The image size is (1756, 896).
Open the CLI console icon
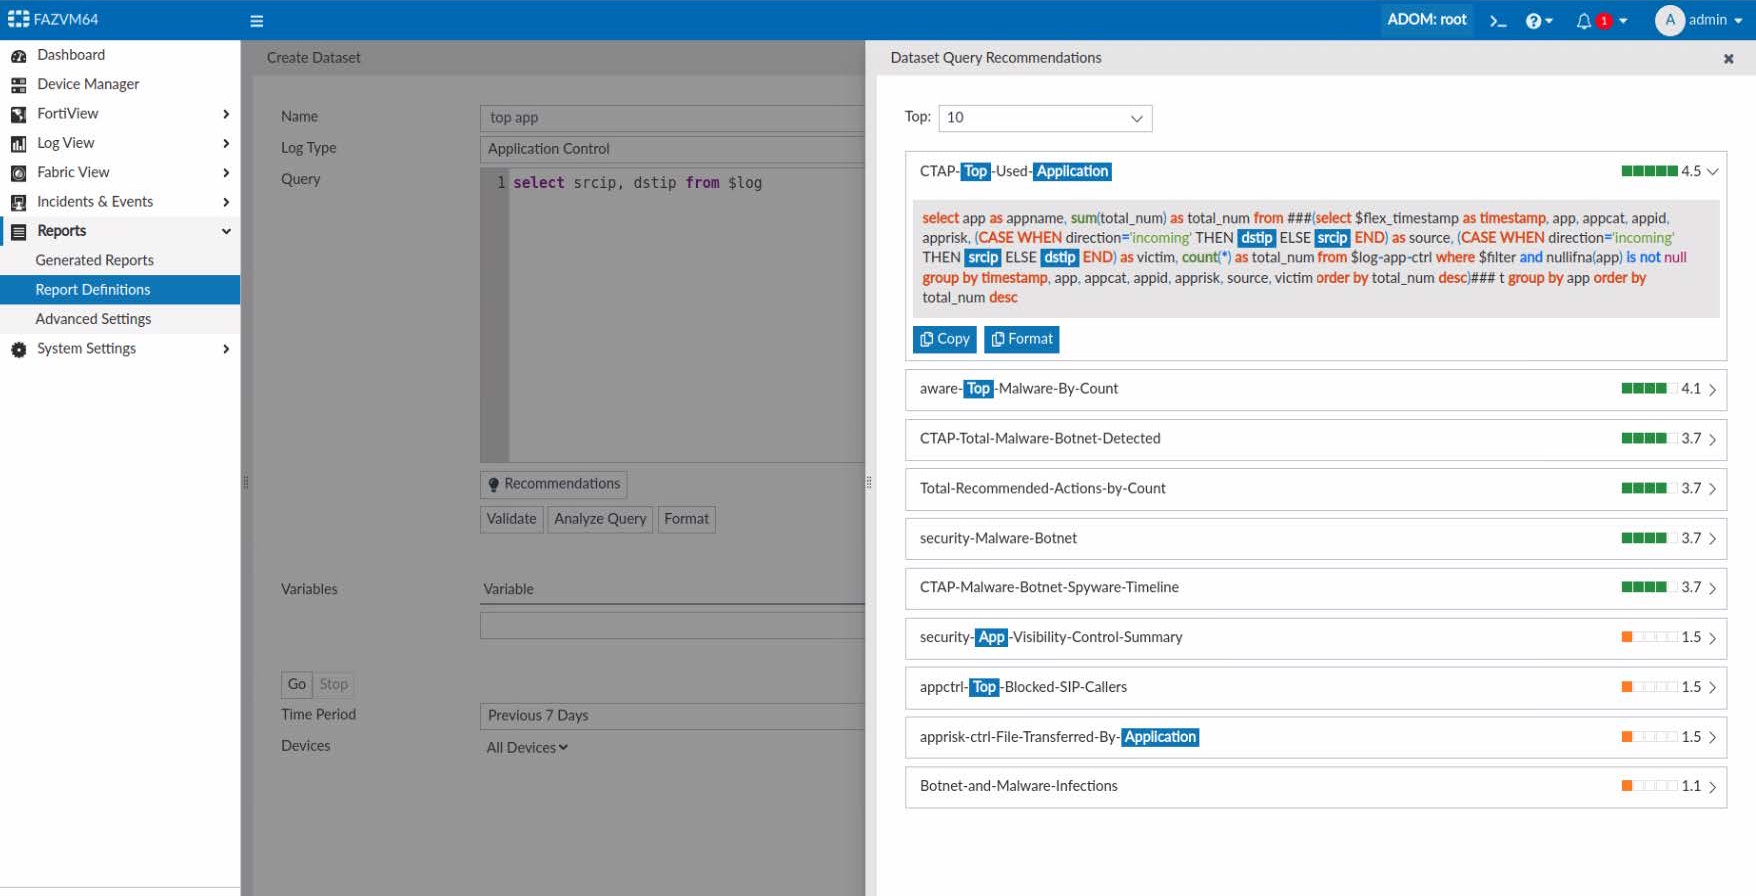click(x=1497, y=21)
